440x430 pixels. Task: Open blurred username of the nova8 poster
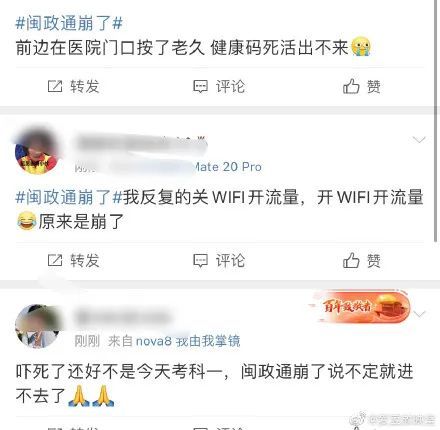[x=124, y=317]
